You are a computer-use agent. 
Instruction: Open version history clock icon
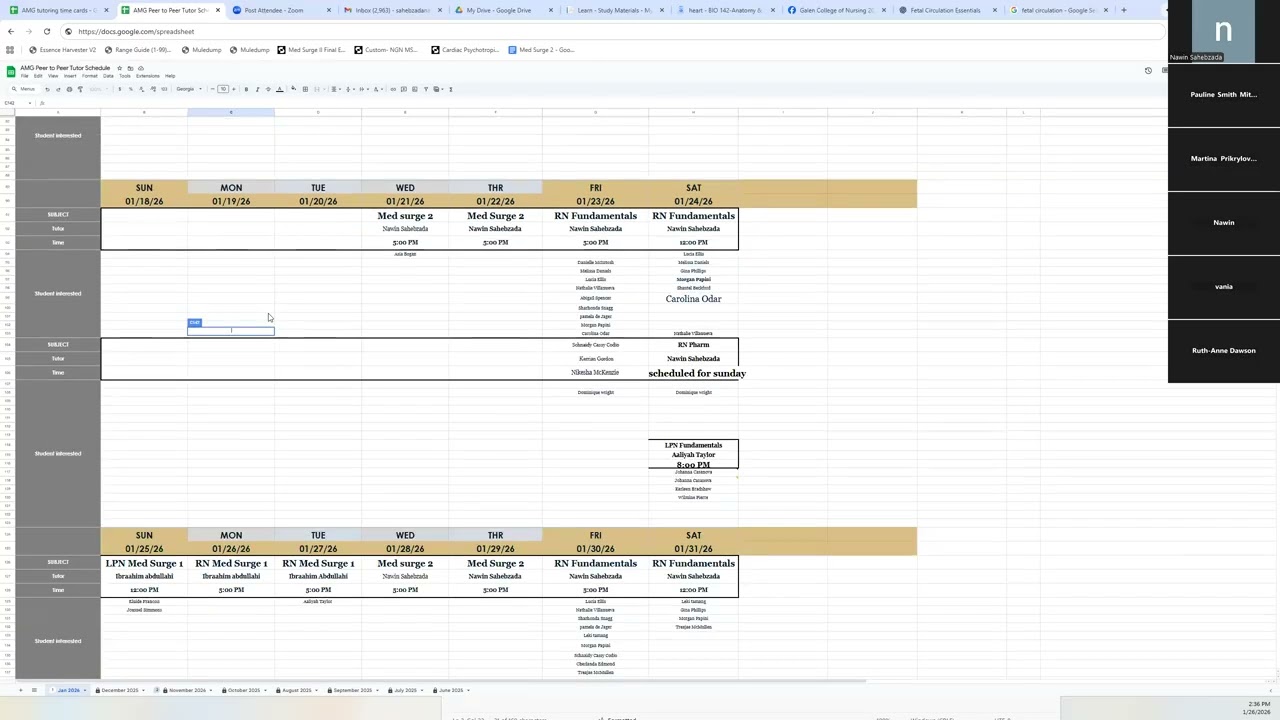(x=1148, y=71)
